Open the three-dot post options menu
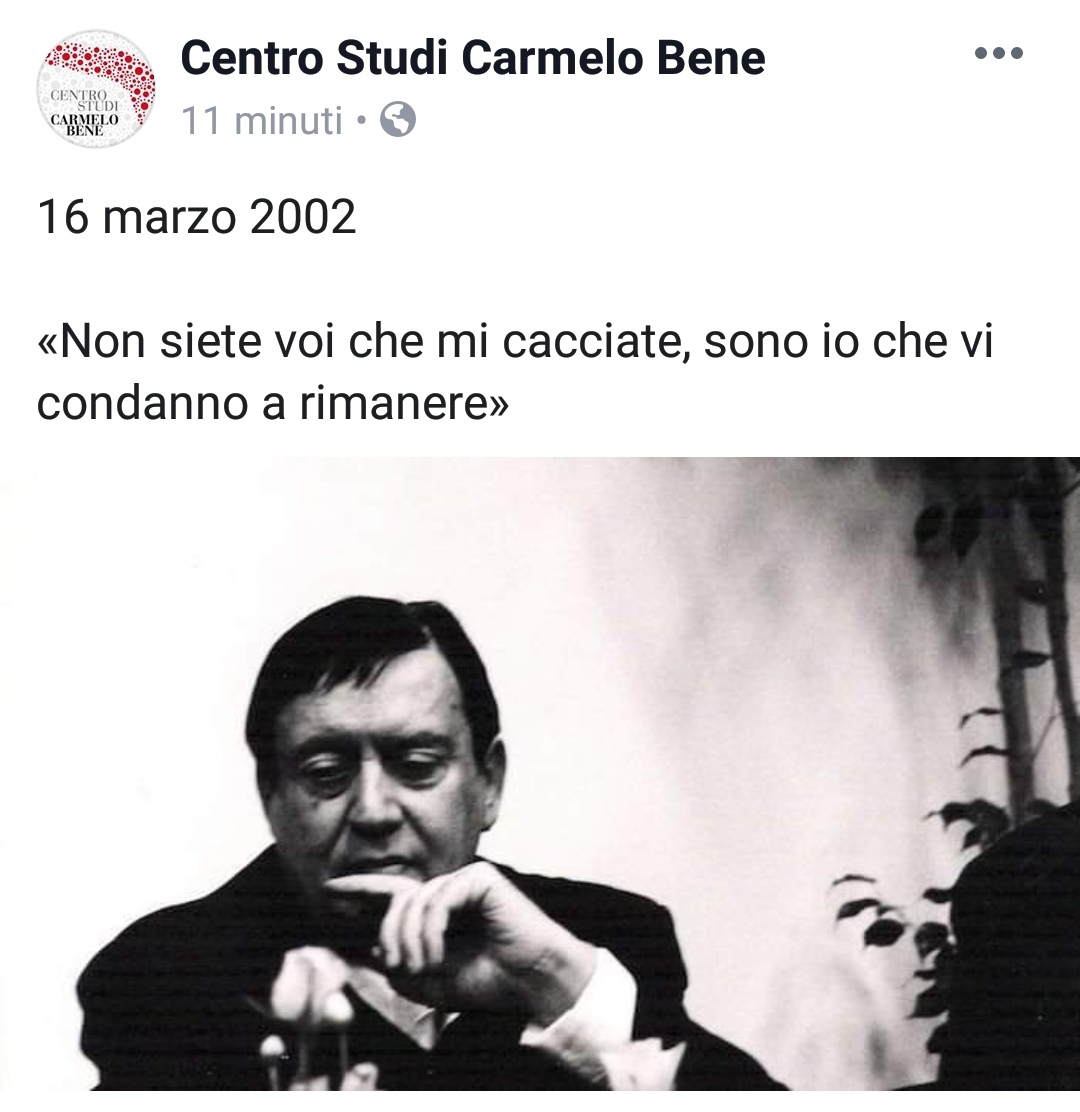The height and width of the screenshot is (1112, 1080). (x=998, y=53)
